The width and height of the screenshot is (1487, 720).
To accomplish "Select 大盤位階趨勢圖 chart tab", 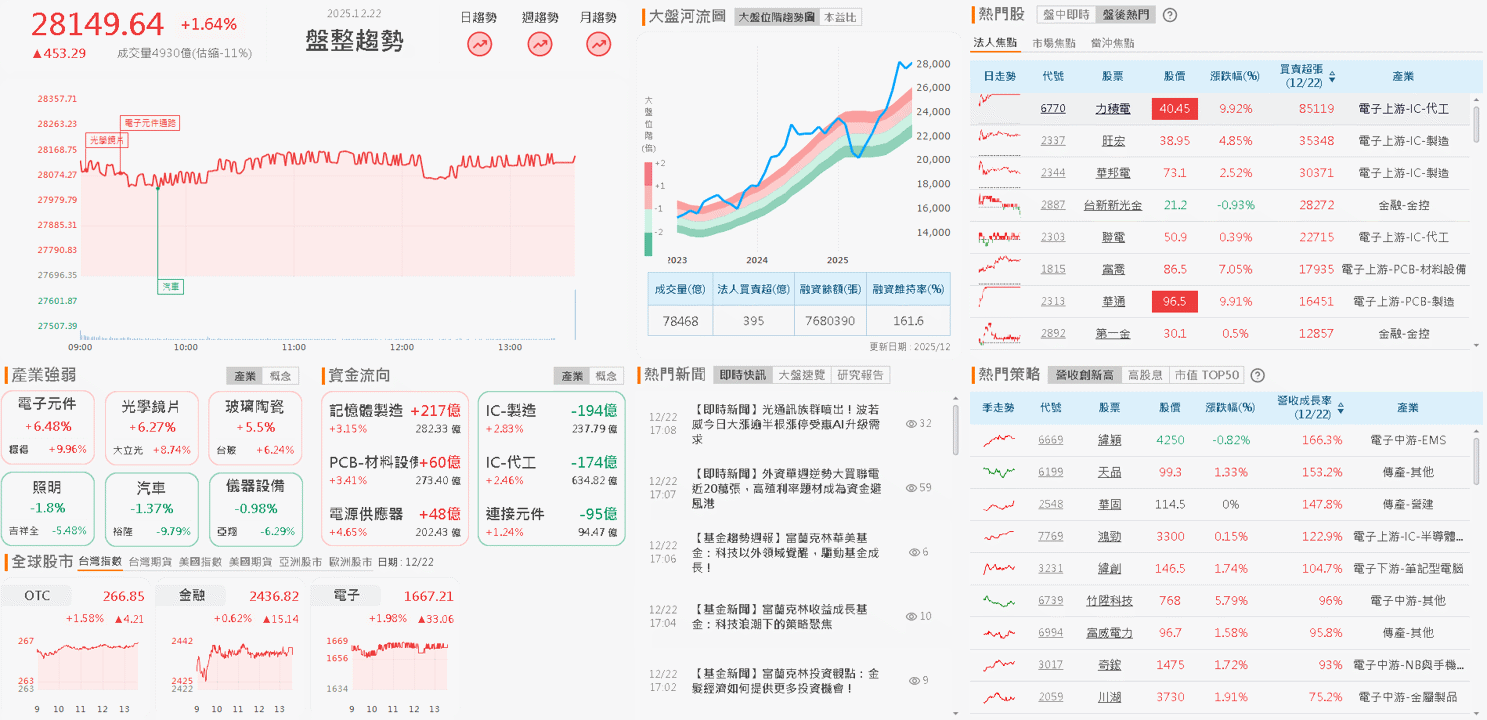I will (776, 17).
